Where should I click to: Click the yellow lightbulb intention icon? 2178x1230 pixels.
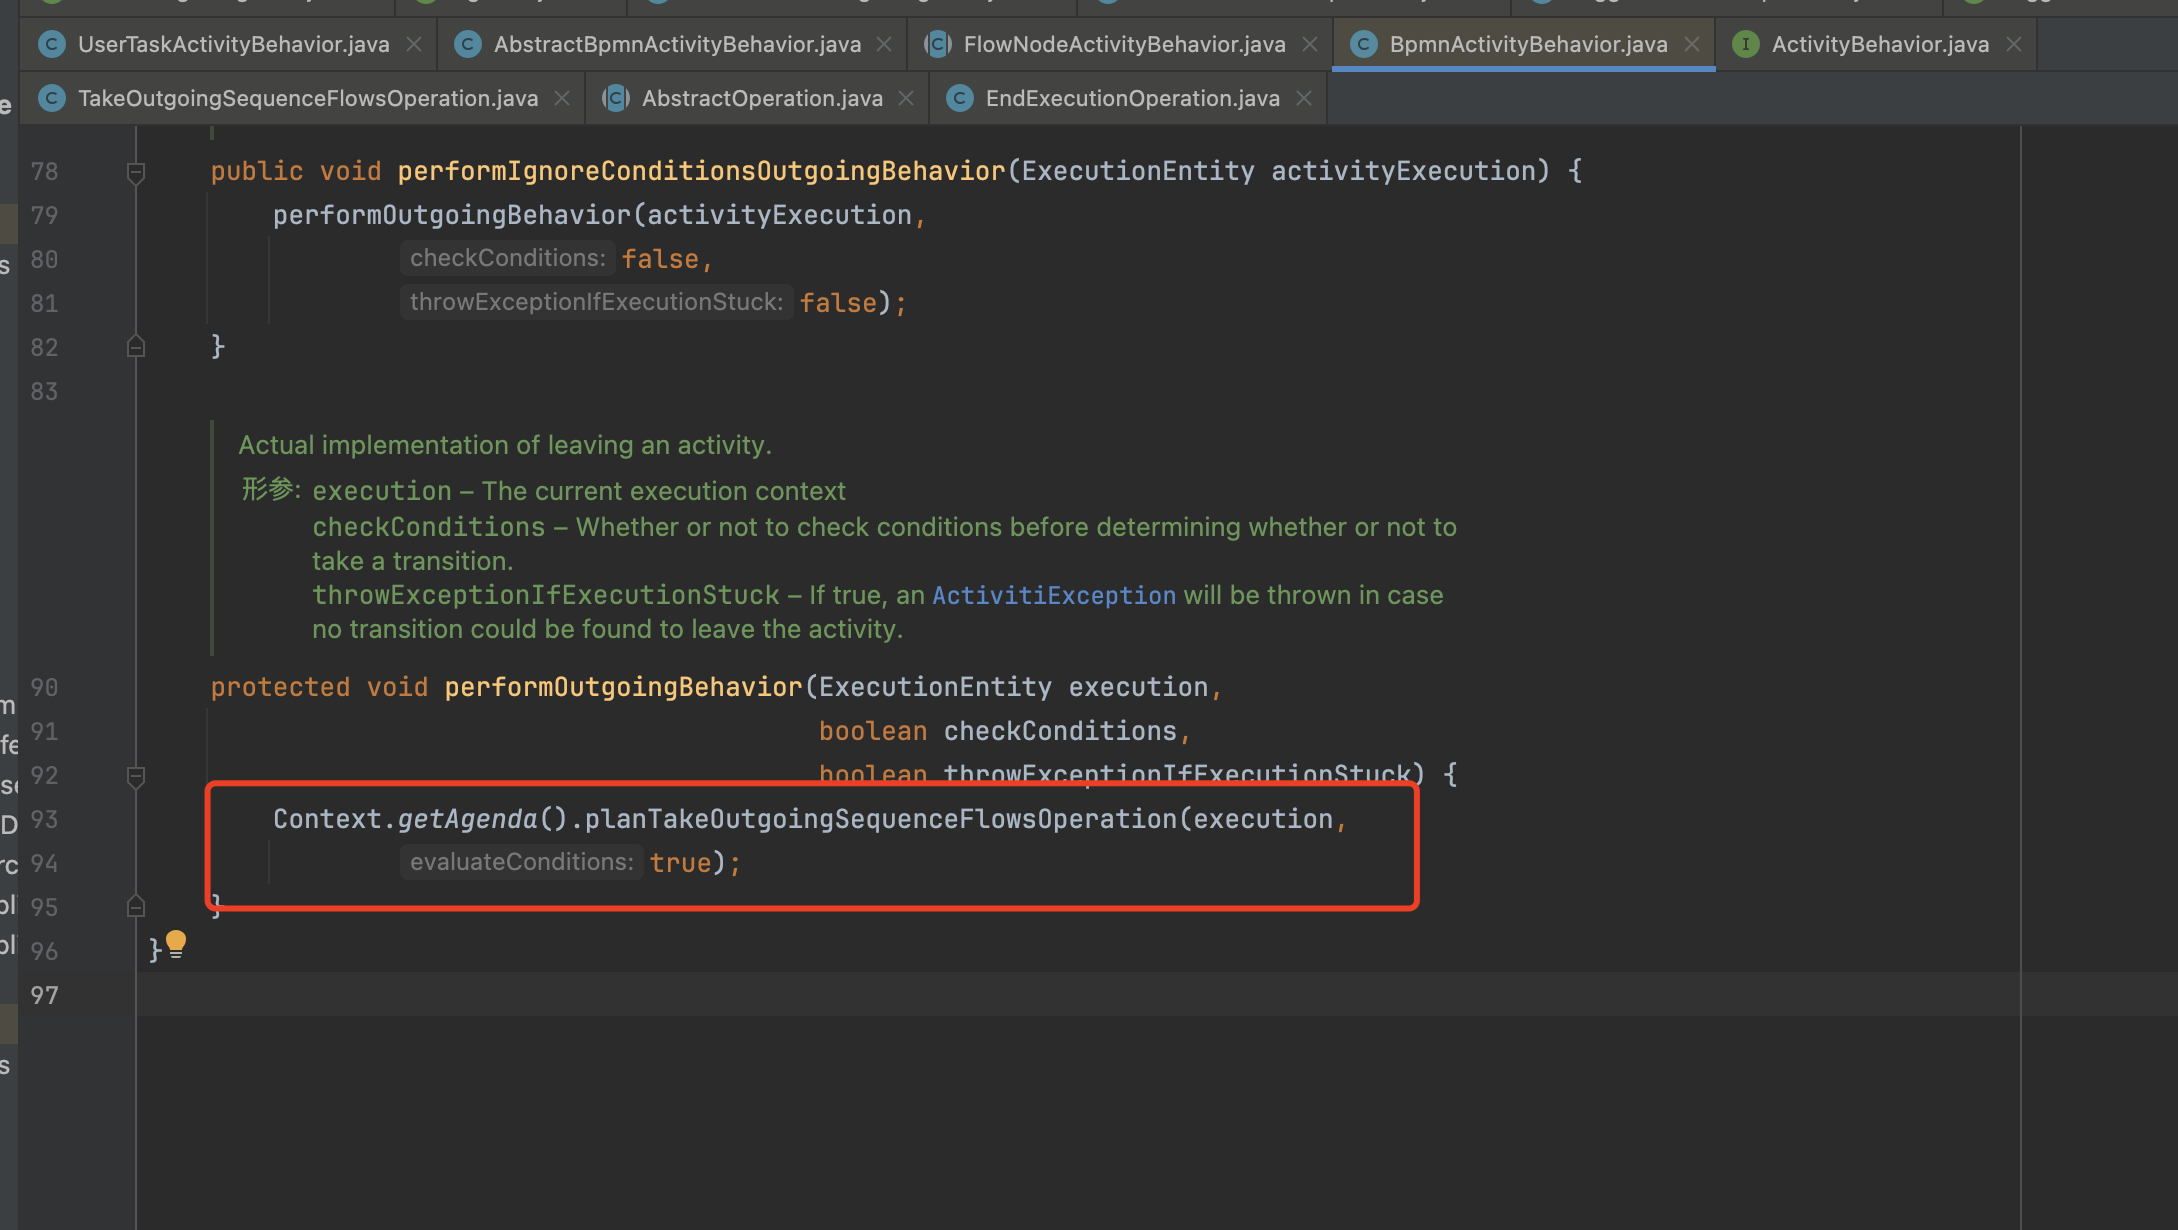coord(176,943)
